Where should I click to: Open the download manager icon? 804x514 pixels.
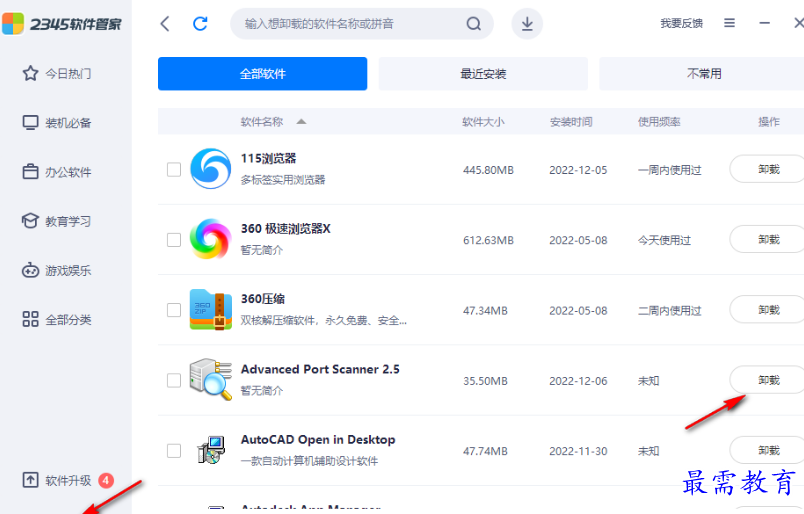(527, 24)
